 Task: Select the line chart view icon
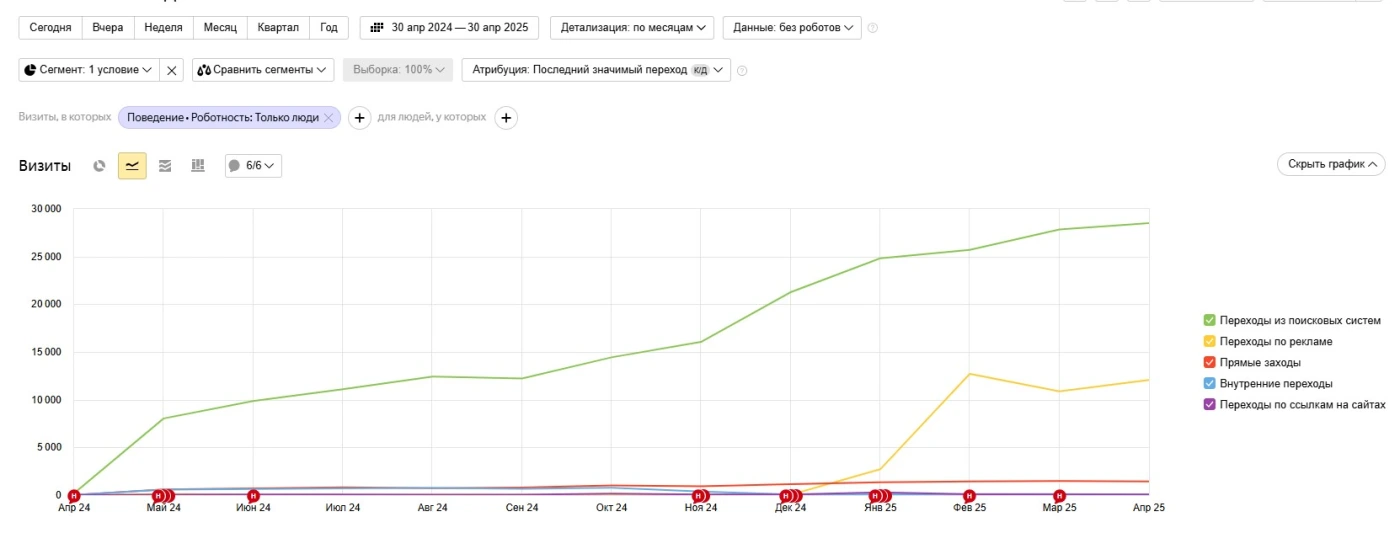(x=132, y=166)
